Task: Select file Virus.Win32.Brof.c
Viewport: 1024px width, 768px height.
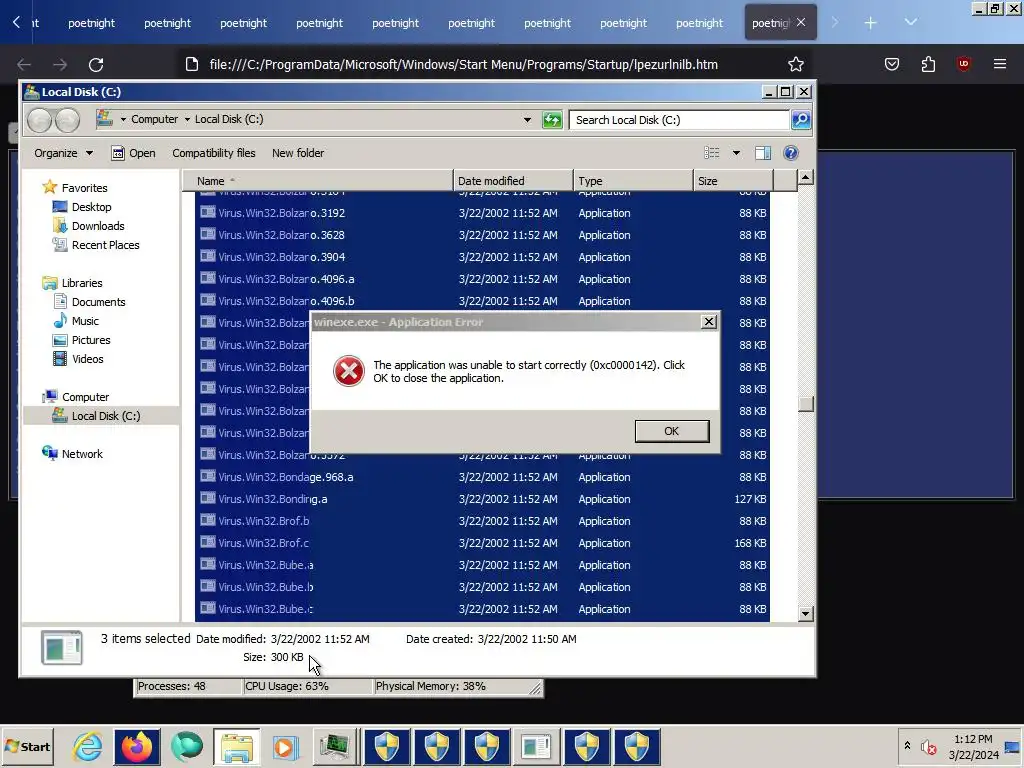Action: coord(483,543)
